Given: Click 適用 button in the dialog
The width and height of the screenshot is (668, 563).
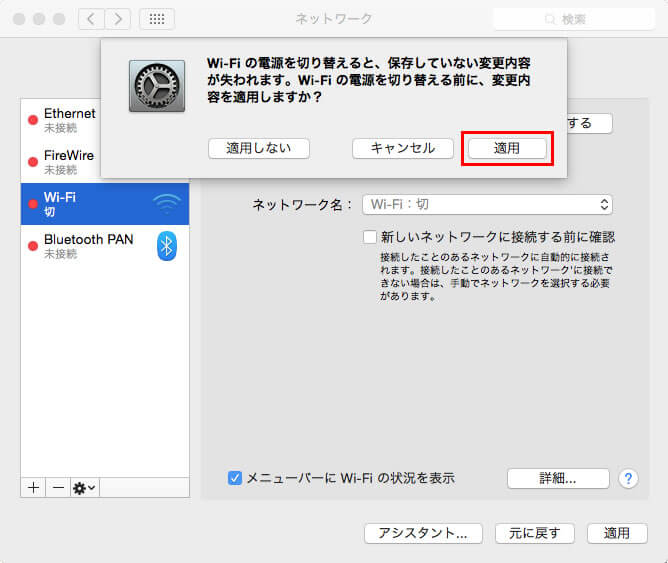Looking at the screenshot, I should [x=507, y=148].
